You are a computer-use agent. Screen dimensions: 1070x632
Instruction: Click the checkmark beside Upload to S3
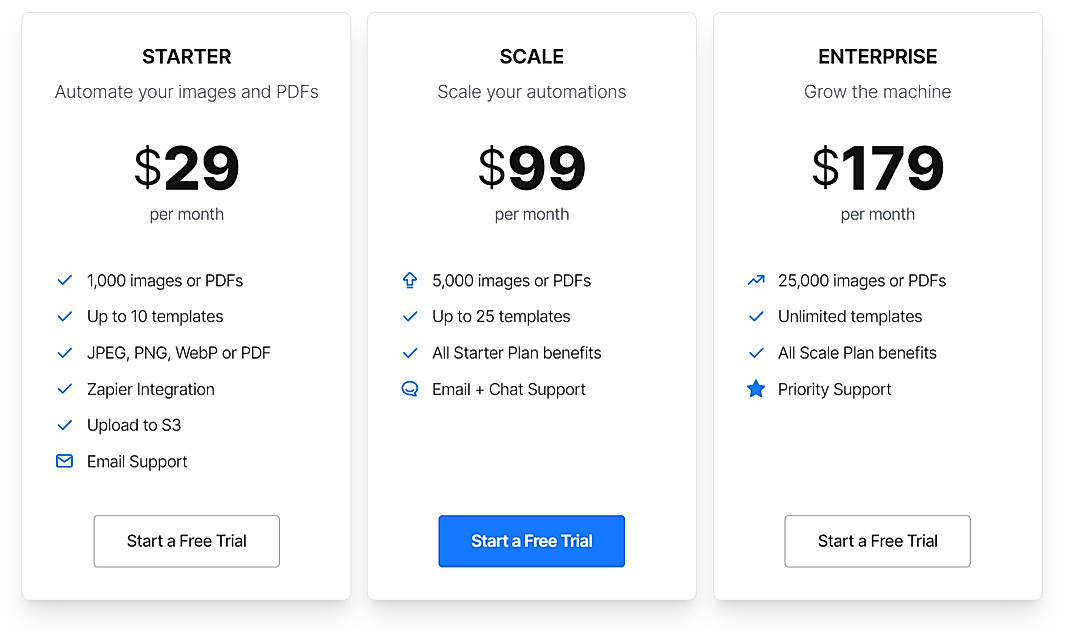click(64, 425)
